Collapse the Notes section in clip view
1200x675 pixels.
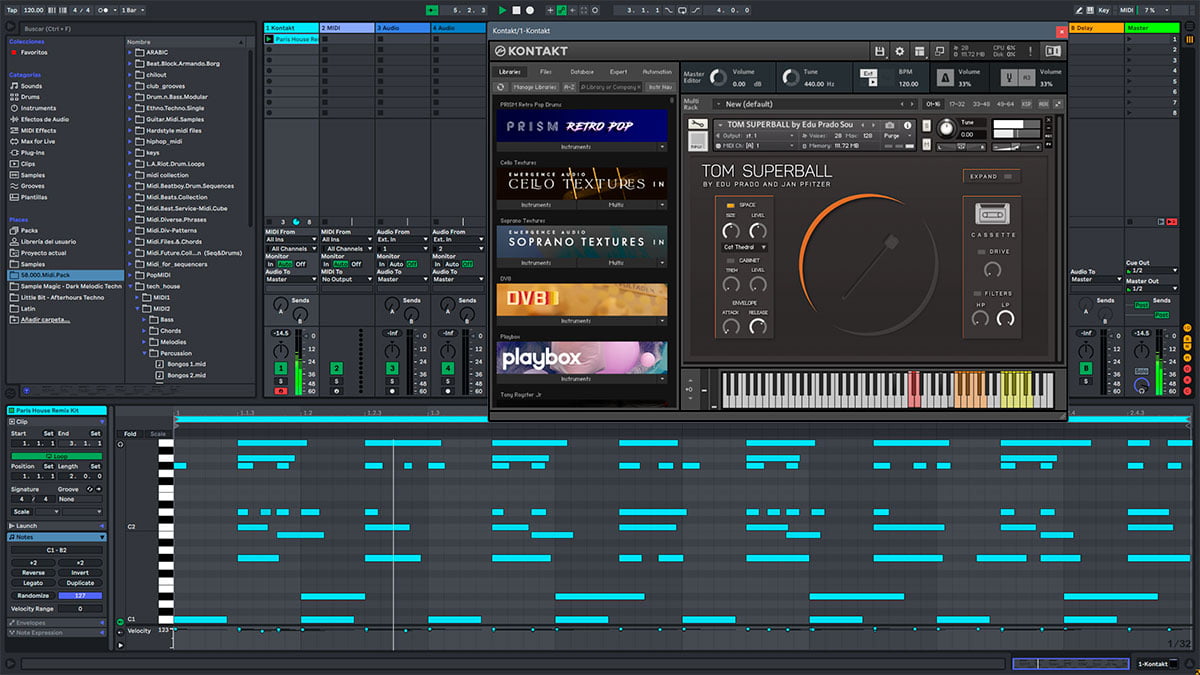pos(101,537)
